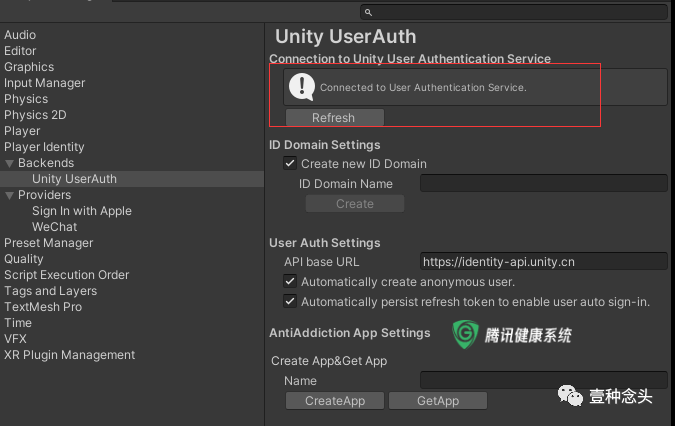Click the ID Domain Settings heading
Image resolution: width=675 pixels, height=426 pixels.
click(x=325, y=145)
